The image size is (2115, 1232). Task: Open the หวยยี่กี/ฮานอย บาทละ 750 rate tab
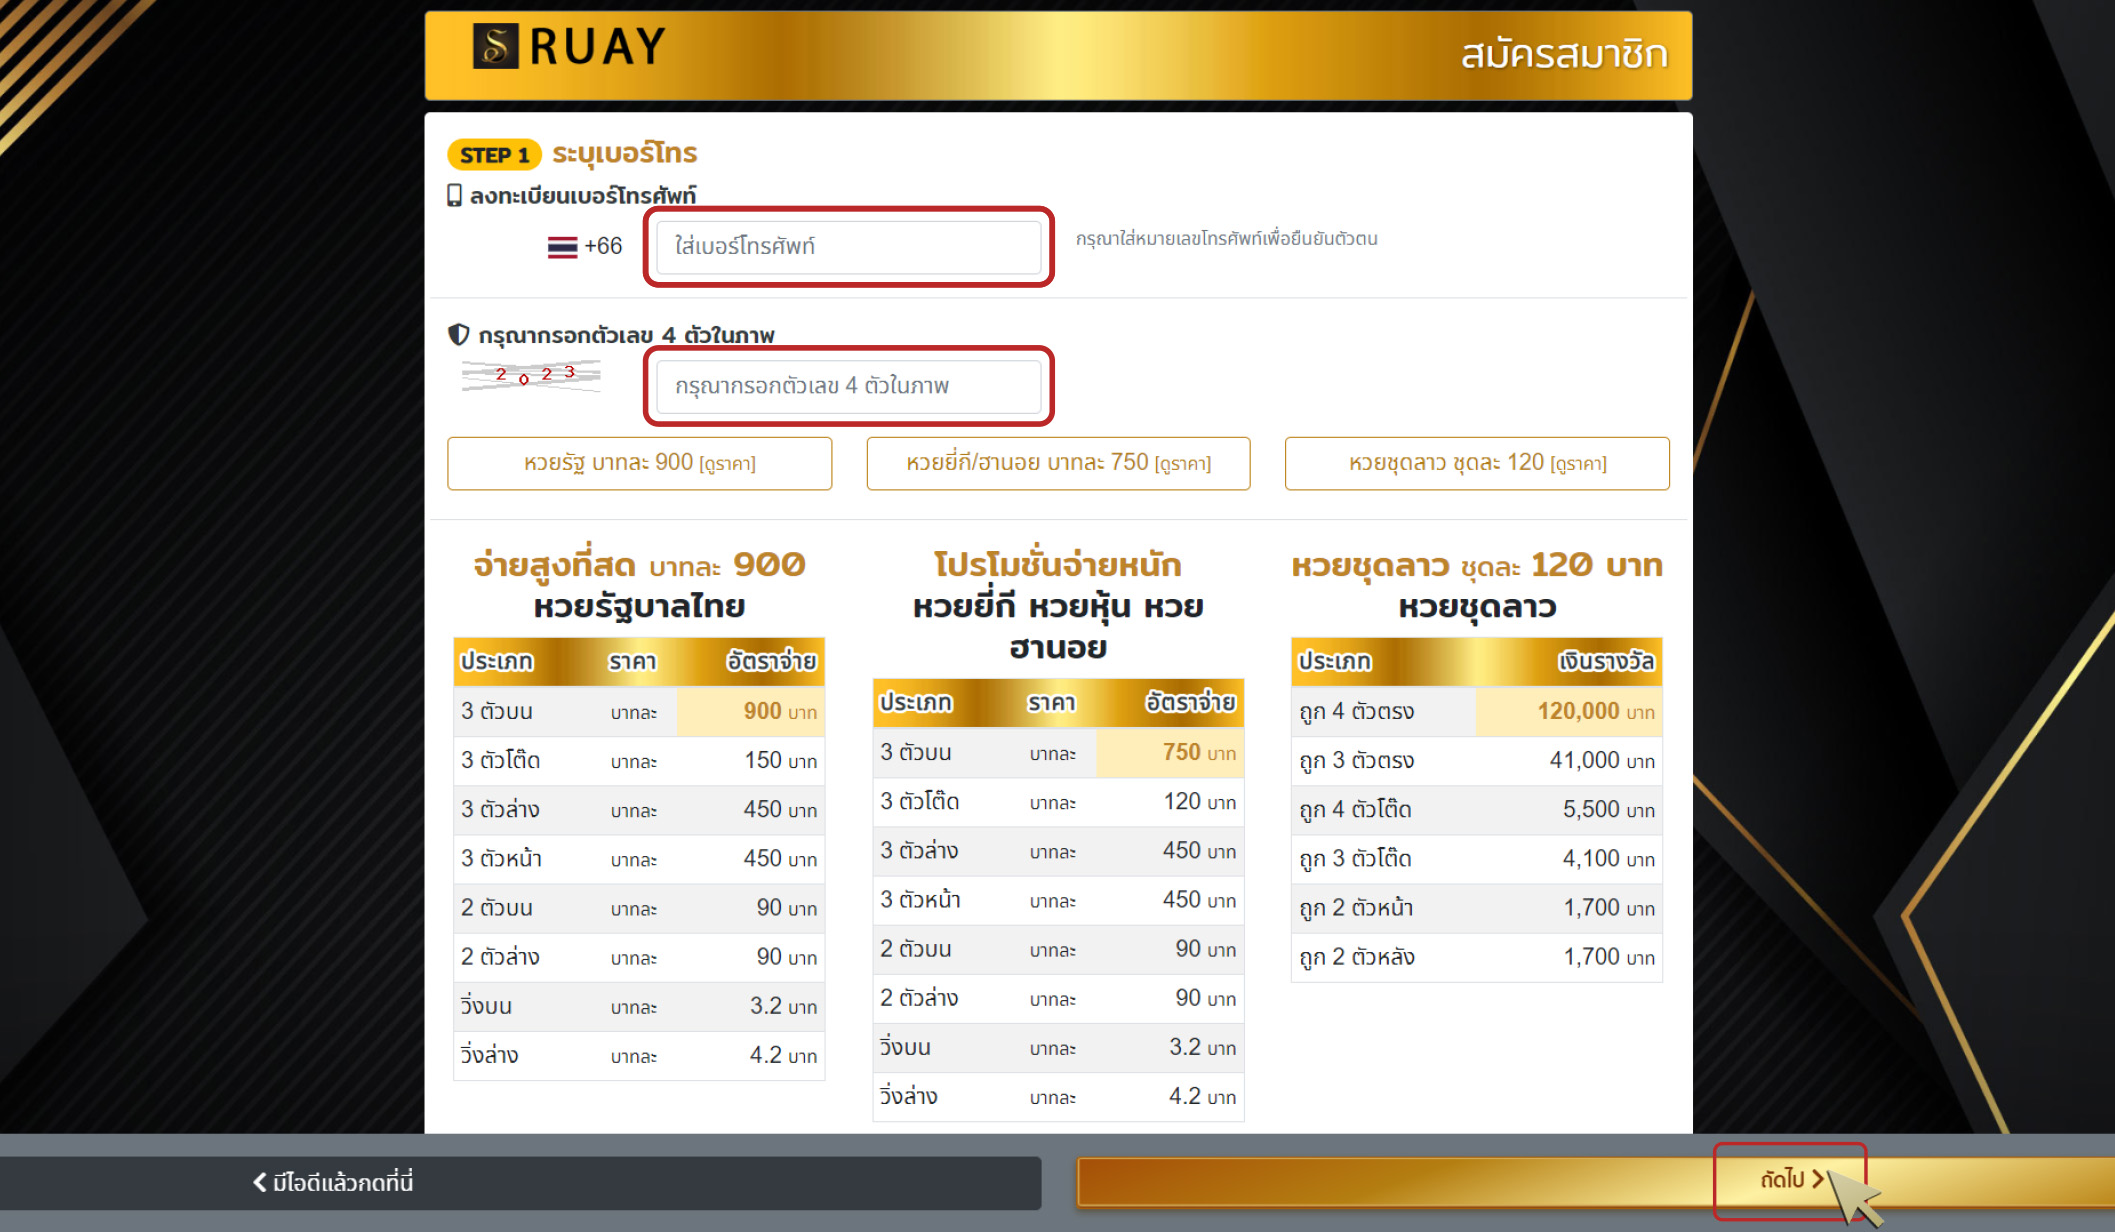[x=1058, y=463]
